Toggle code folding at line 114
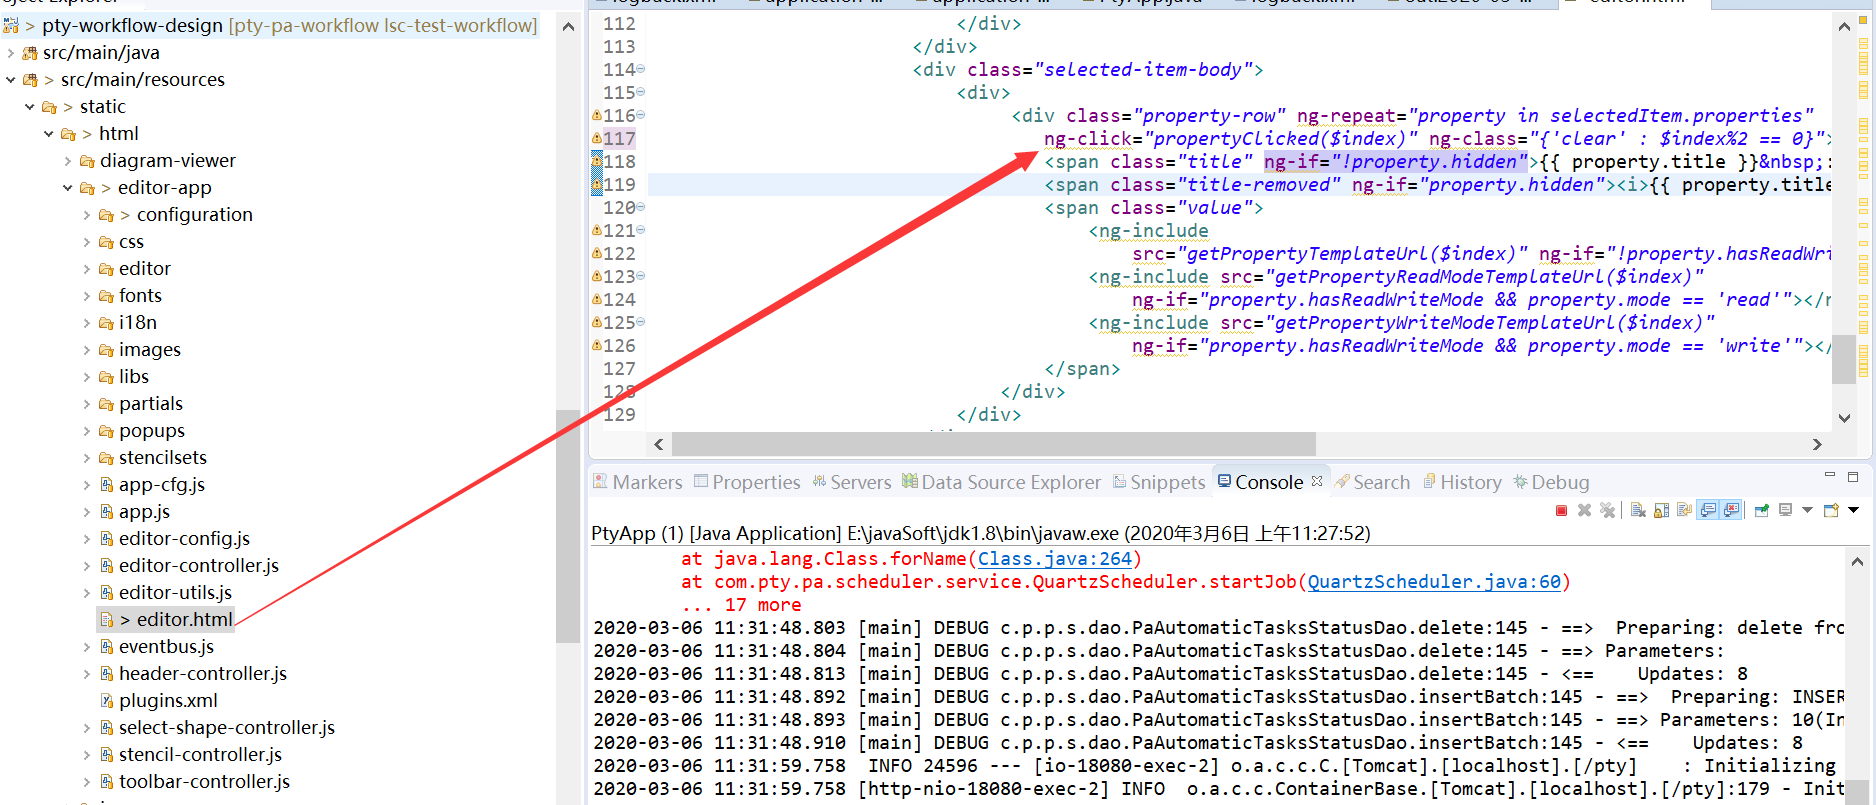Image resolution: width=1876 pixels, height=805 pixels. click(x=641, y=70)
